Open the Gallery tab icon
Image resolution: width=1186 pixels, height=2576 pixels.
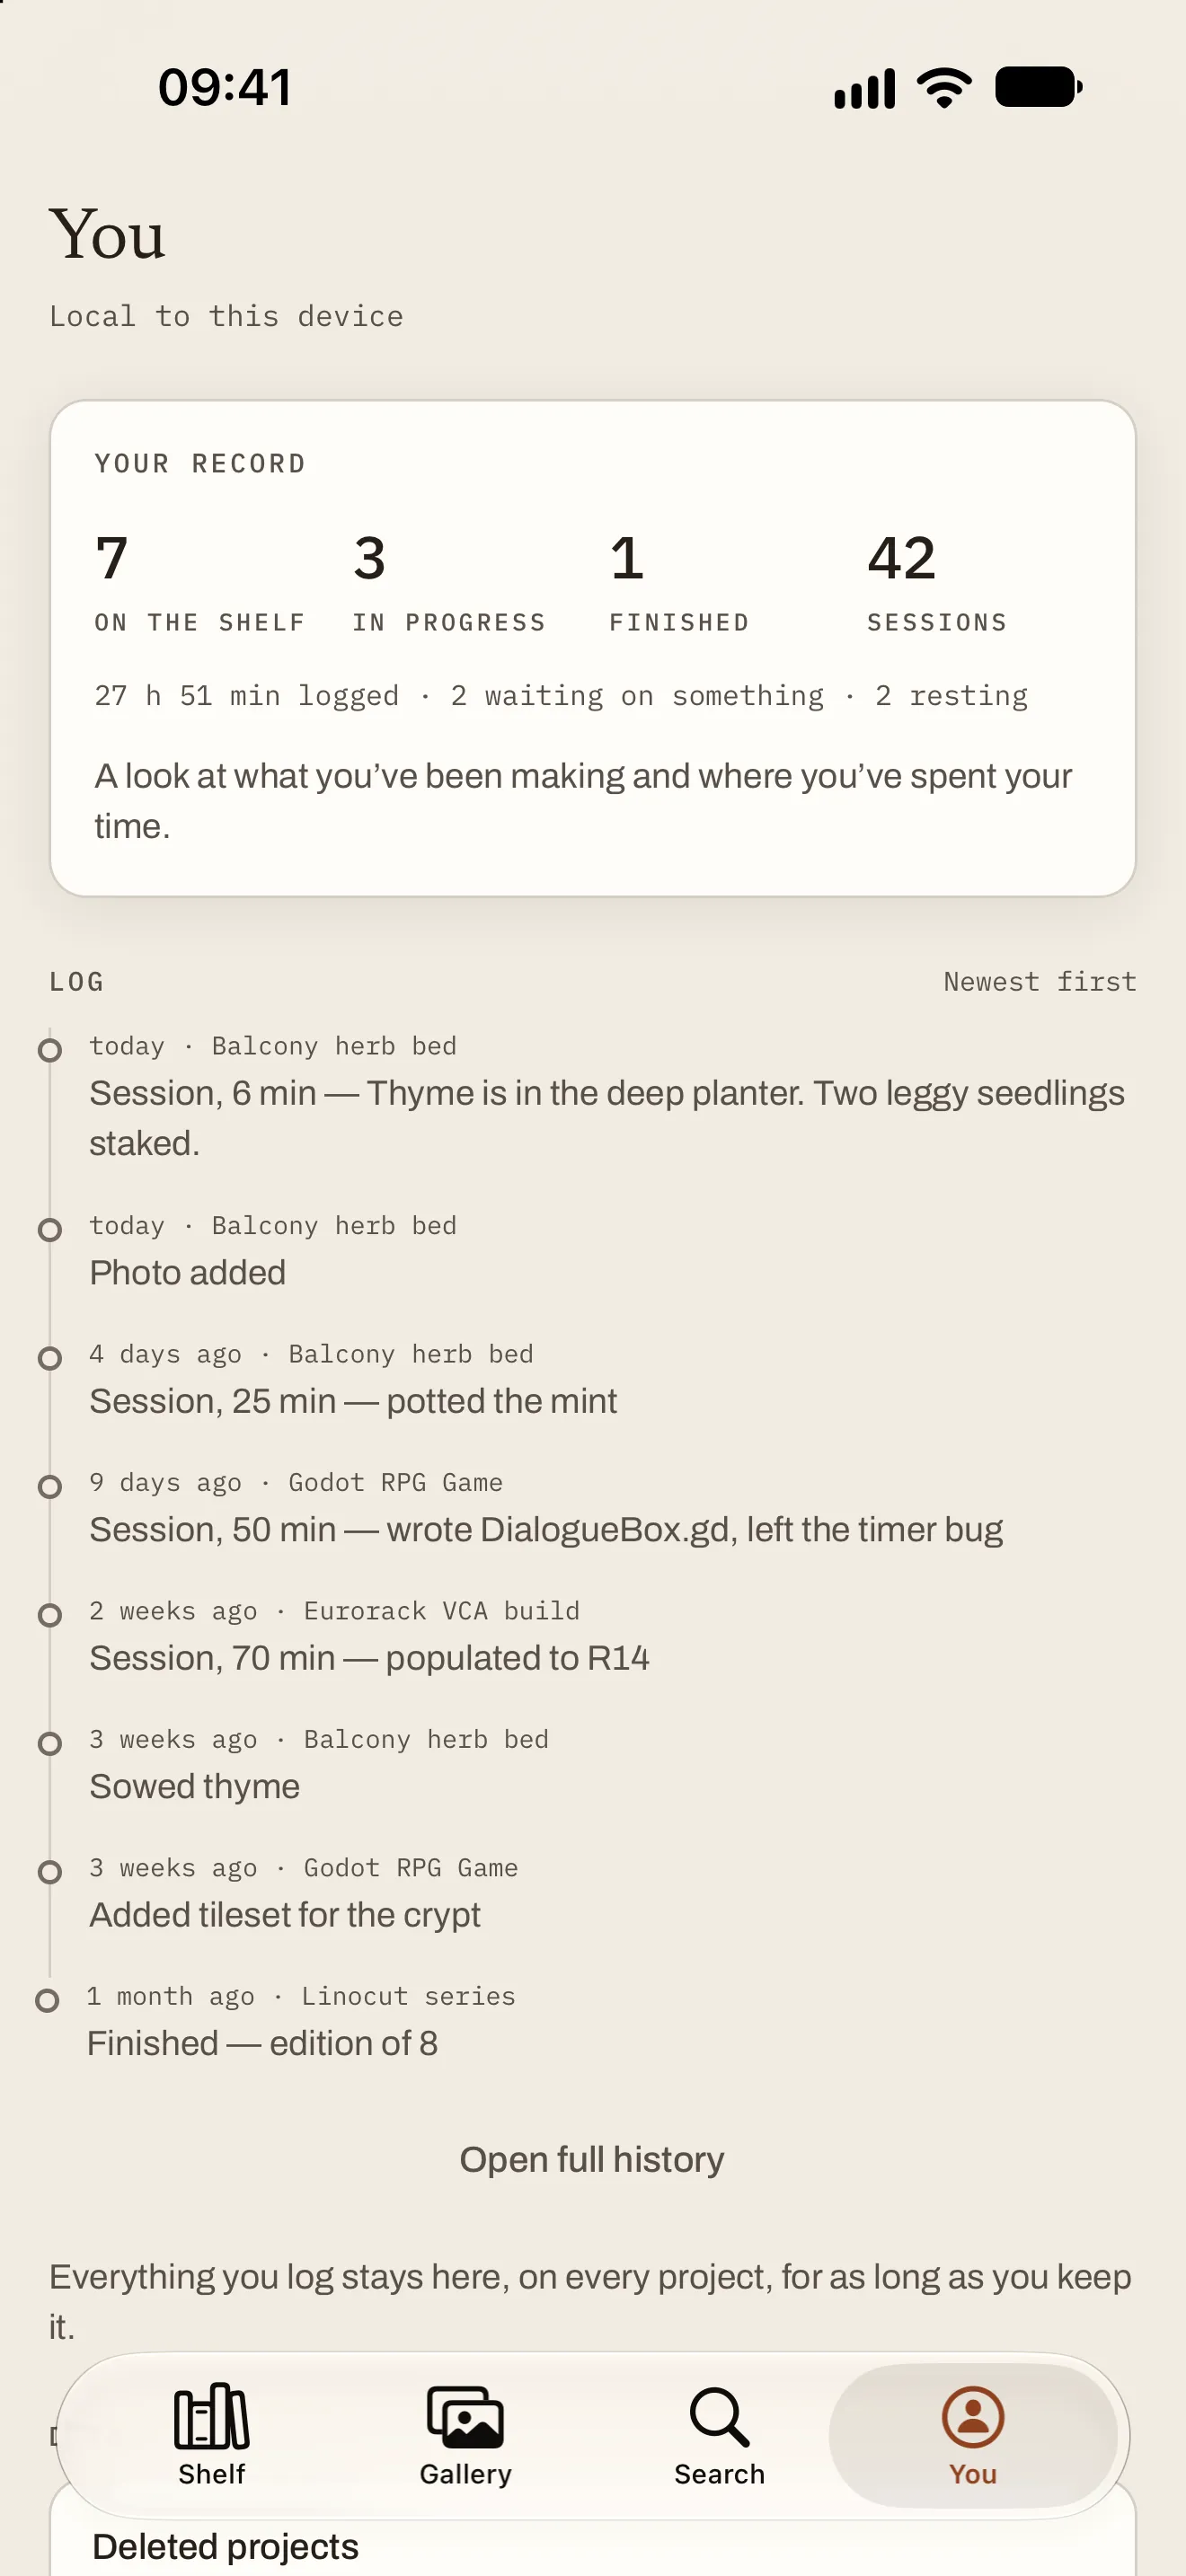tap(465, 2416)
